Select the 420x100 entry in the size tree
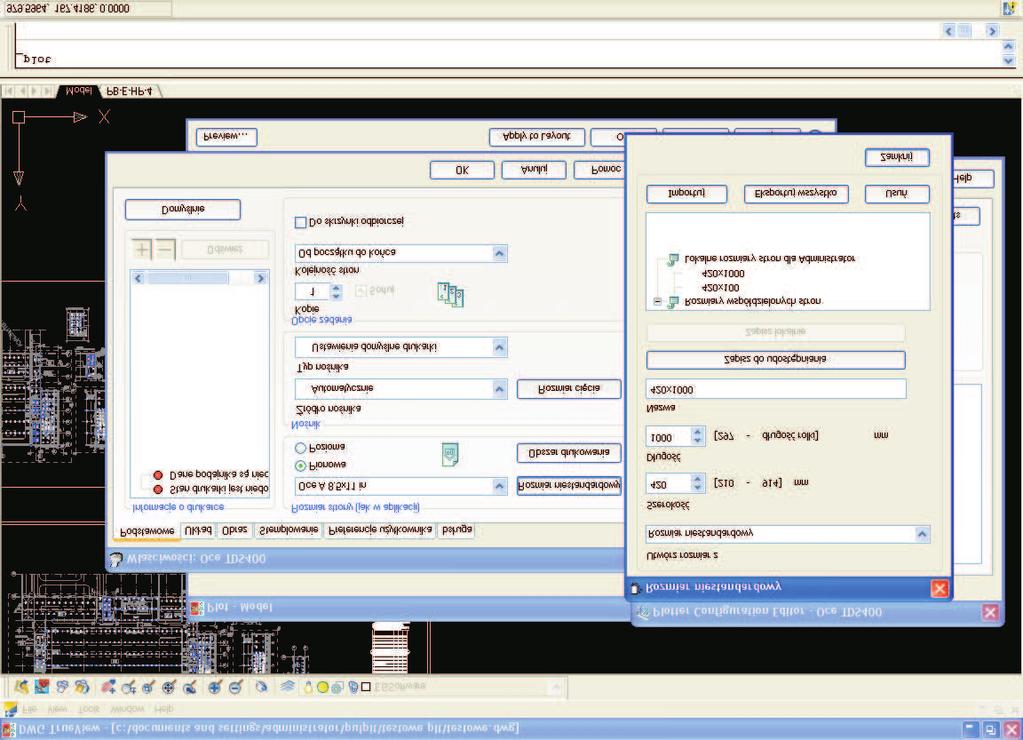The image size is (1023, 740). point(720,288)
